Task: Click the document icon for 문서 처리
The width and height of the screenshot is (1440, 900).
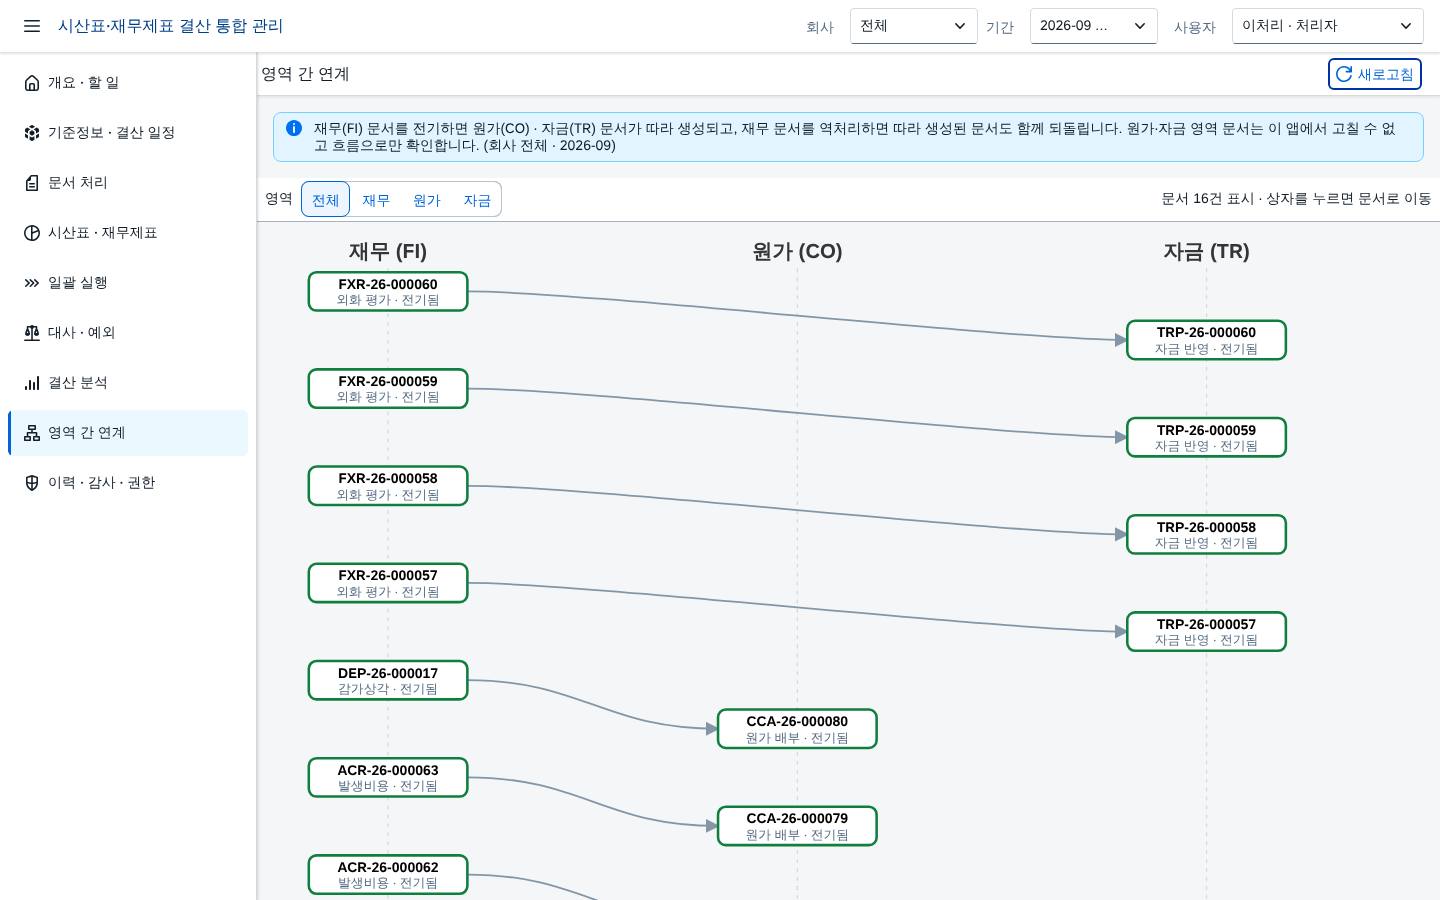Action: [x=32, y=183]
